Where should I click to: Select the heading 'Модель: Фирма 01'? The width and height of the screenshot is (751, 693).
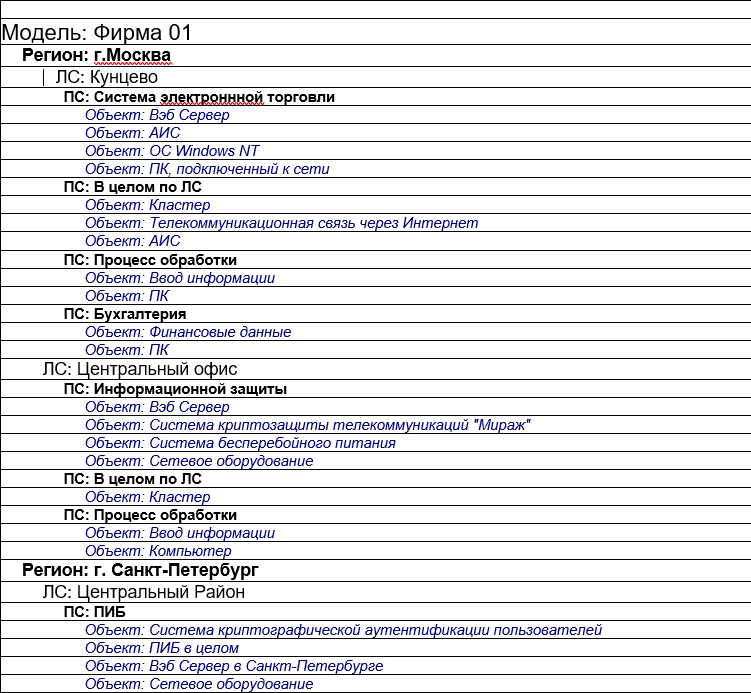96,33
